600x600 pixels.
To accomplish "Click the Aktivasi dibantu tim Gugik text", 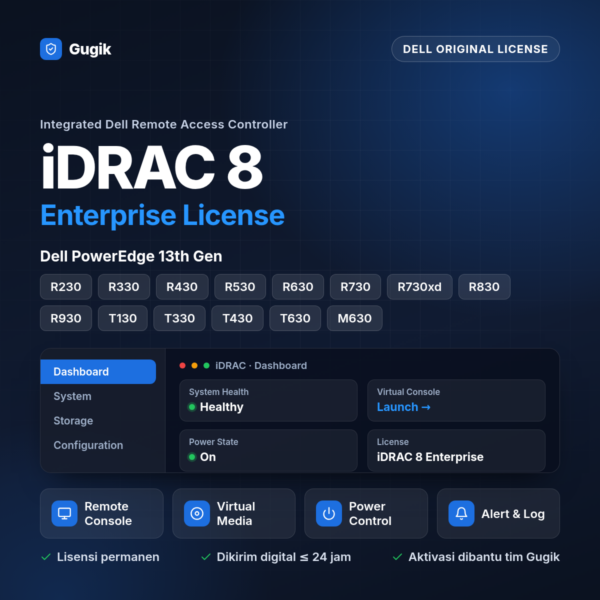I will click(x=484, y=557).
